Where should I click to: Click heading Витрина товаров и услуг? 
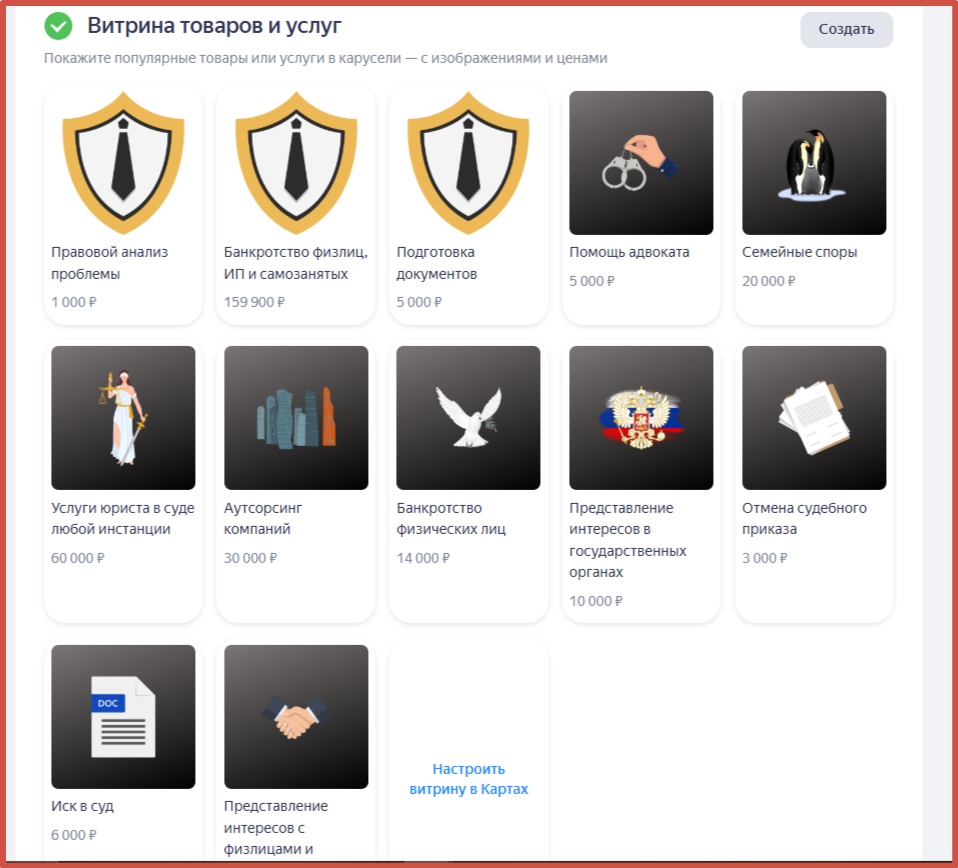click(x=214, y=26)
